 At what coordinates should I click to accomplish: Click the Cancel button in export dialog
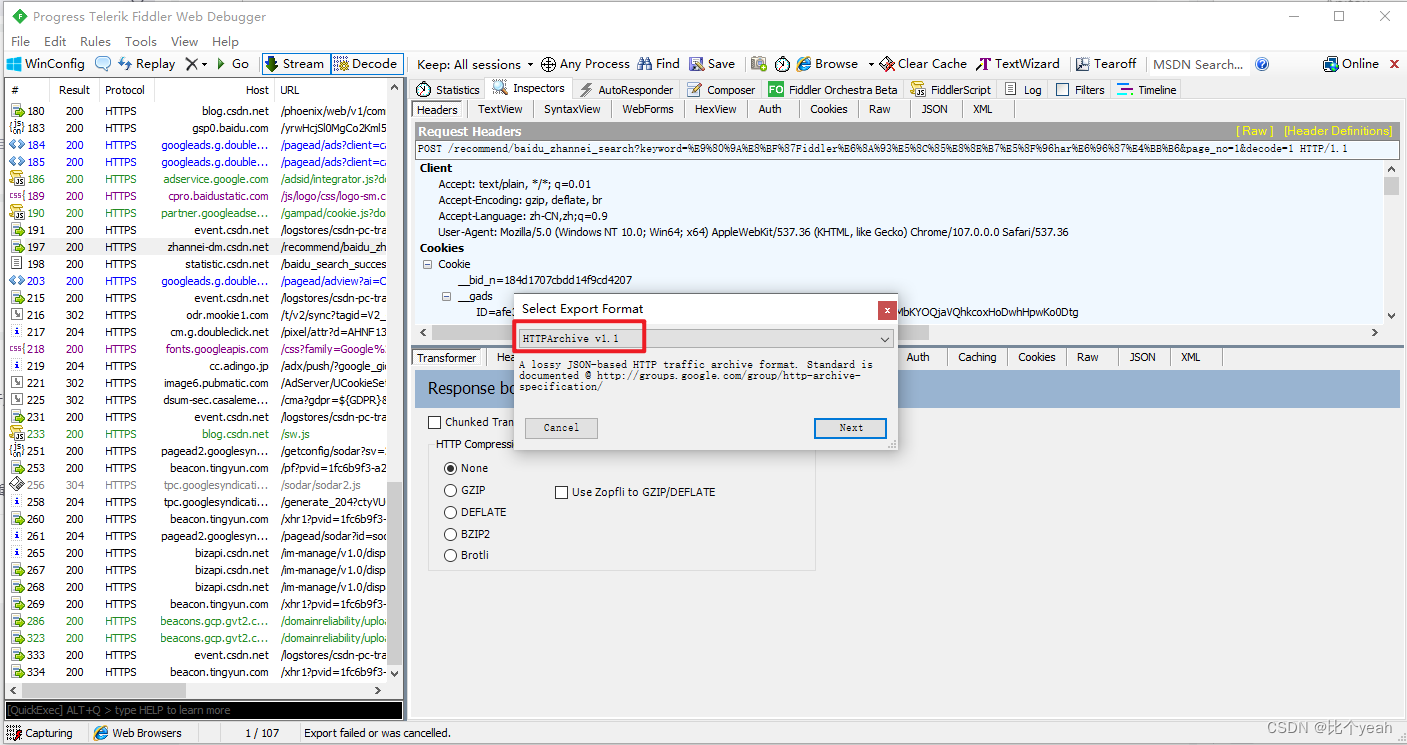[x=561, y=428]
